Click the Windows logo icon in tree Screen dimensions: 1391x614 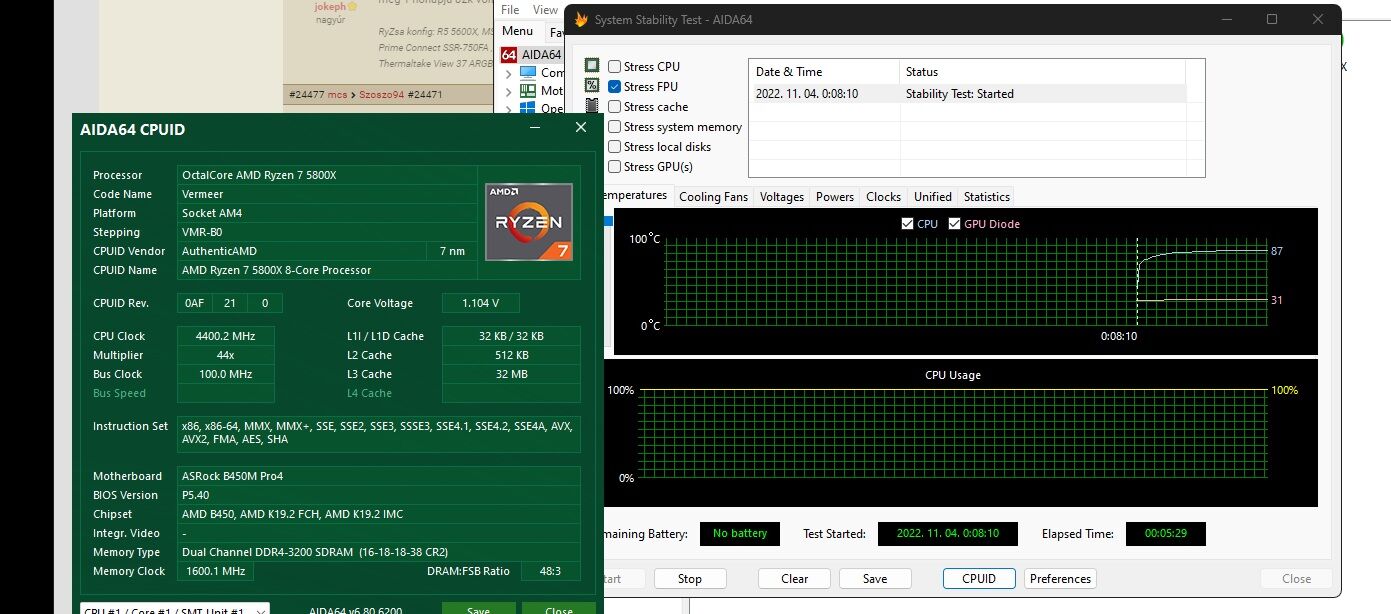click(x=528, y=109)
